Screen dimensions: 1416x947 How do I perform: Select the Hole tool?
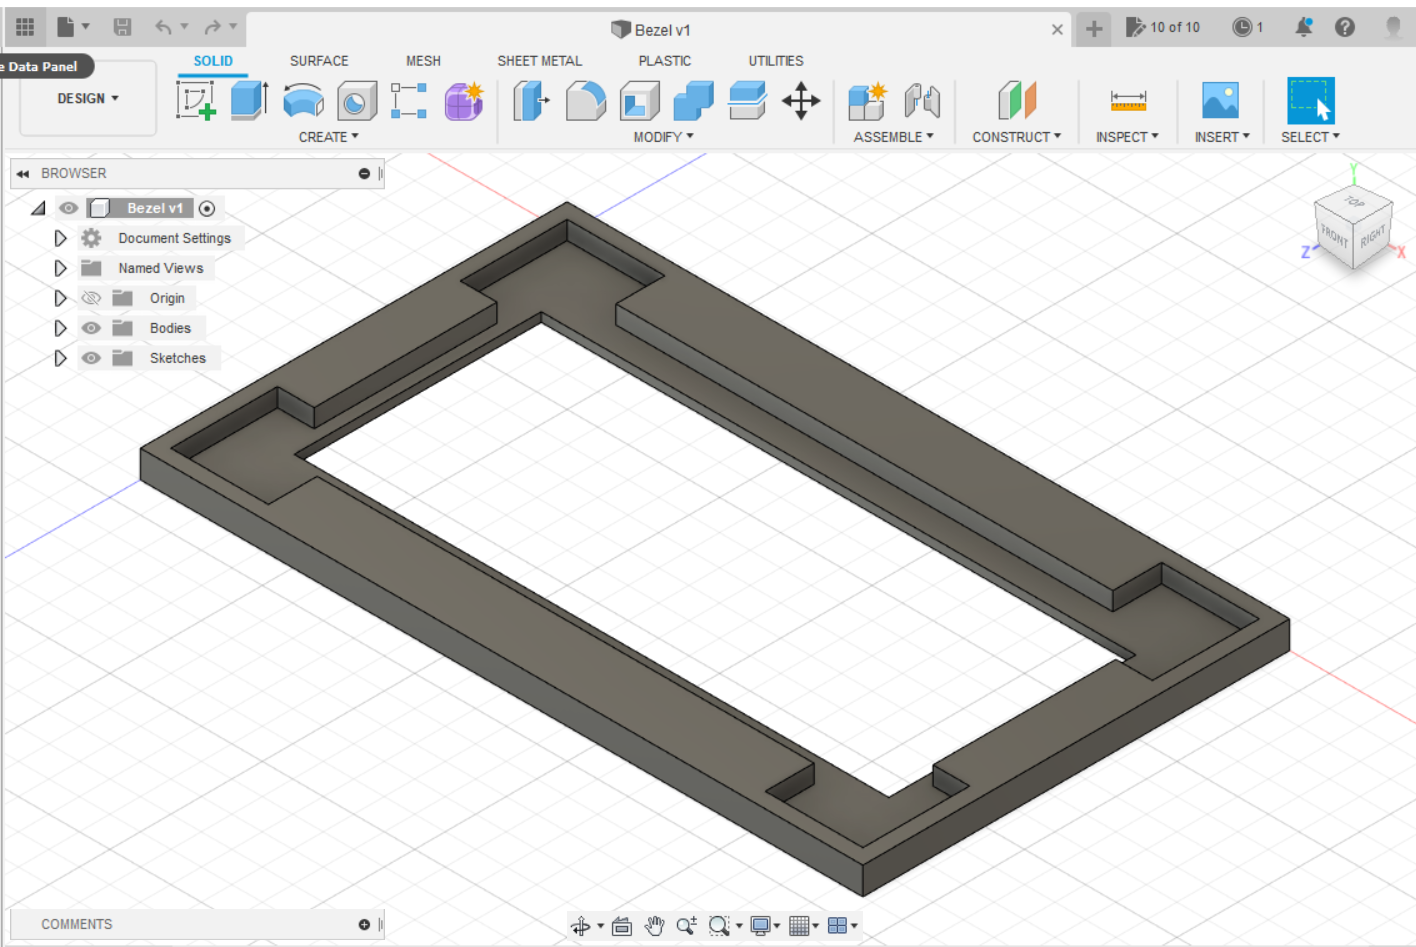tap(356, 101)
